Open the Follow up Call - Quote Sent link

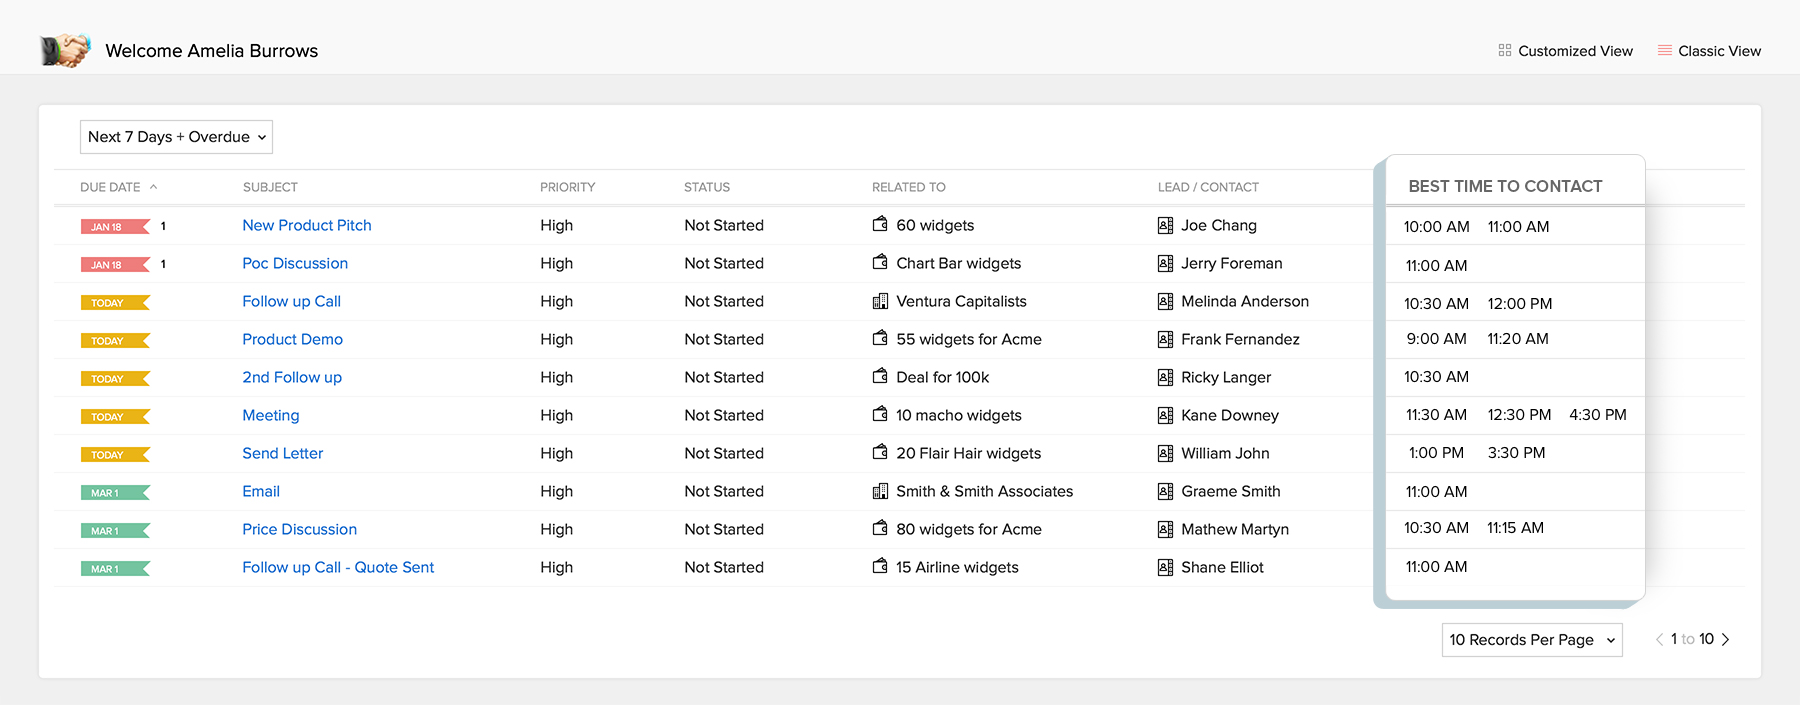[338, 567]
